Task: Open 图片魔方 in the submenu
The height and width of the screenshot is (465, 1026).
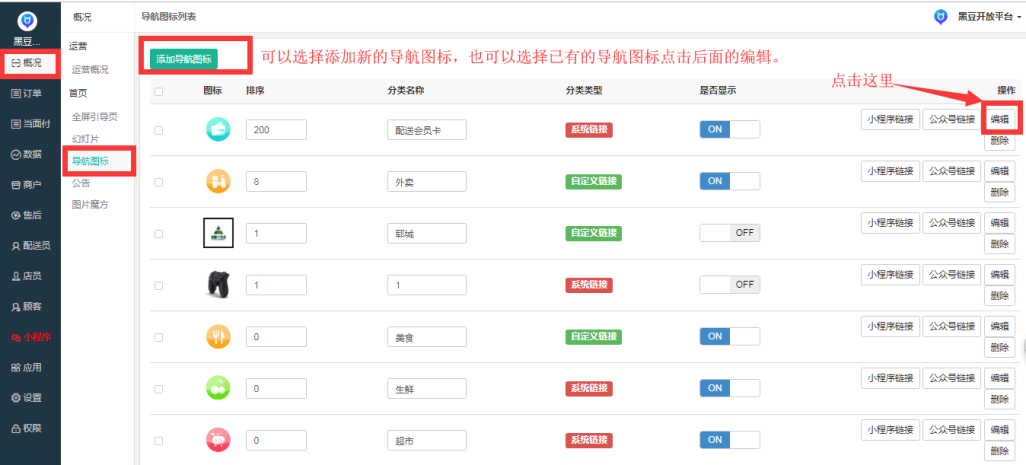Action: coord(90,205)
